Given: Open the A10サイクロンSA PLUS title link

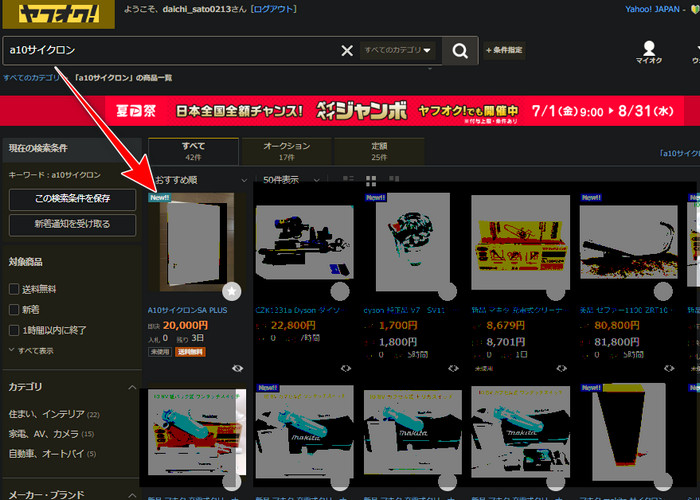Looking at the screenshot, I should 188,310.
